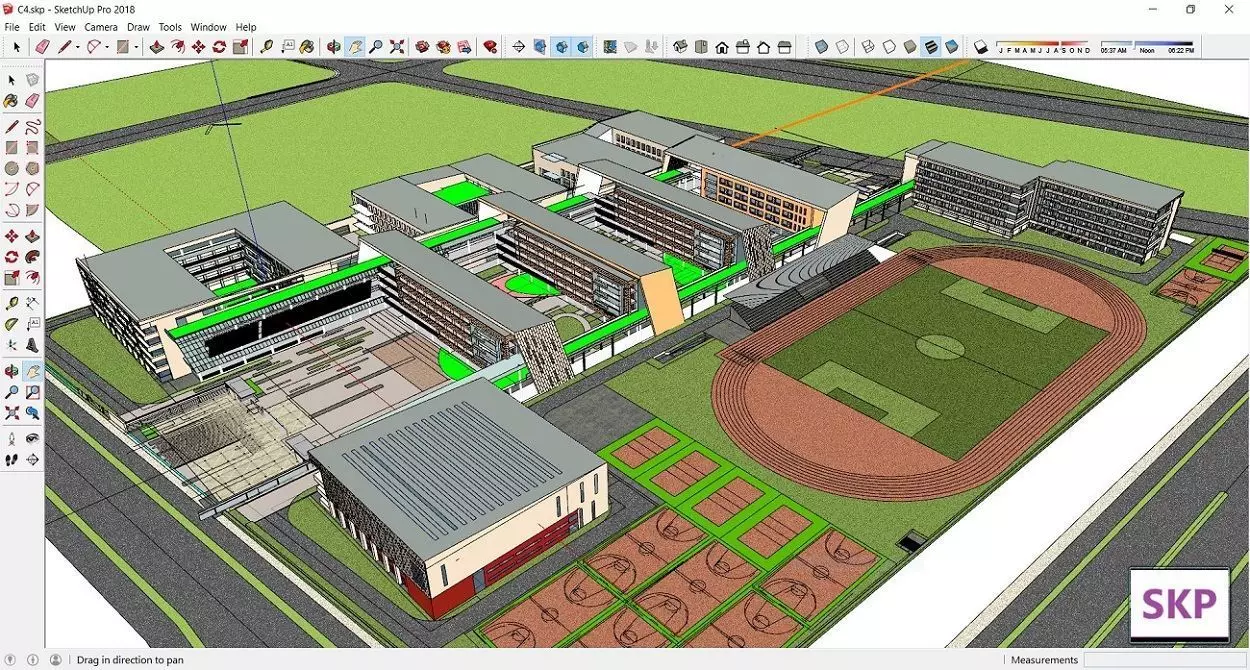Open the Draw menu
This screenshot has height=670, width=1250.
click(x=139, y=27)
